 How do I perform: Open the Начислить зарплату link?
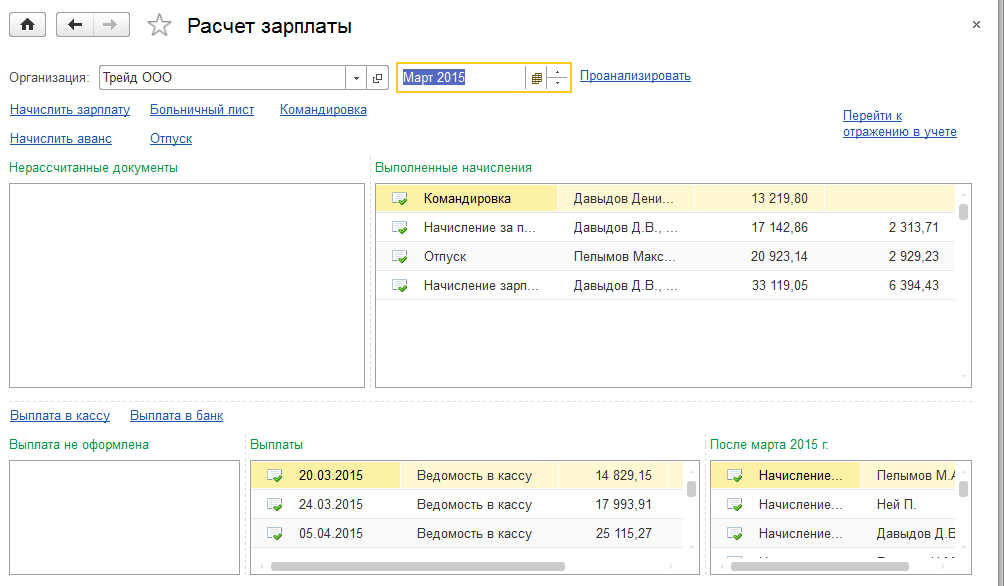pyautogui.click(x=70, y=110)
